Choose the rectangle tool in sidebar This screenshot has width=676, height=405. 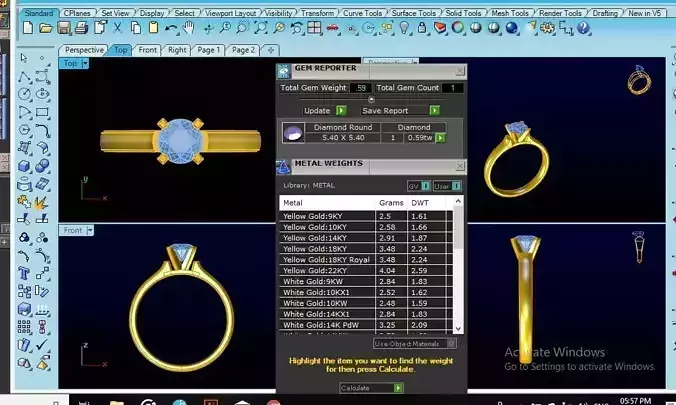[x=42, y=113]
